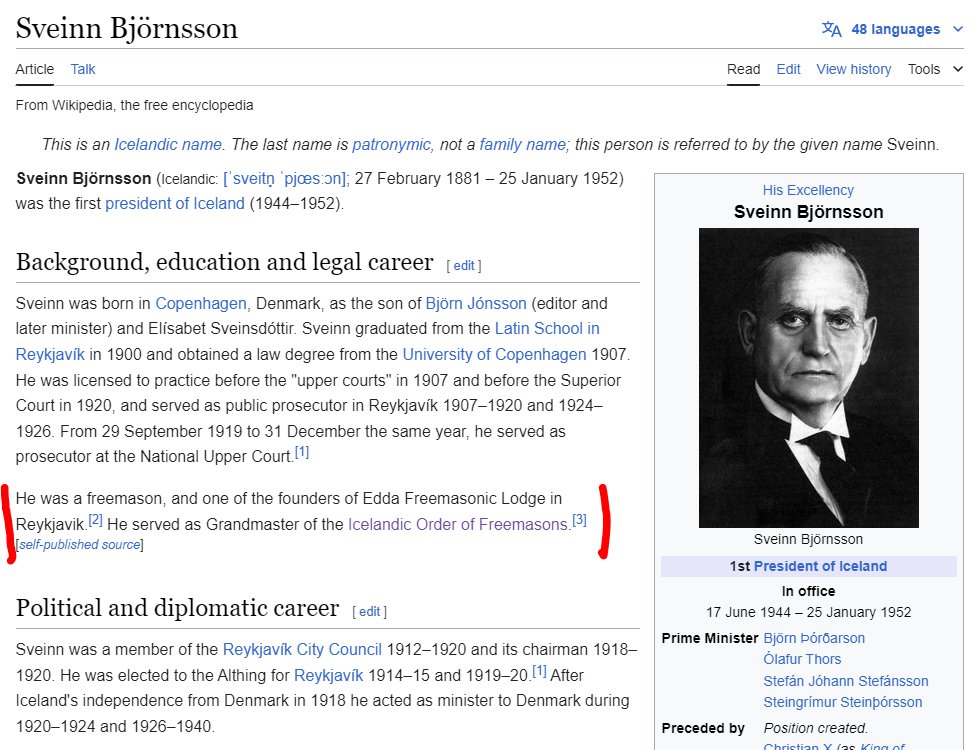The width and height of the screenshot is (975, 750).
Task: Open the Icelandic Order of Freemasons link
Action: (458, 524)
